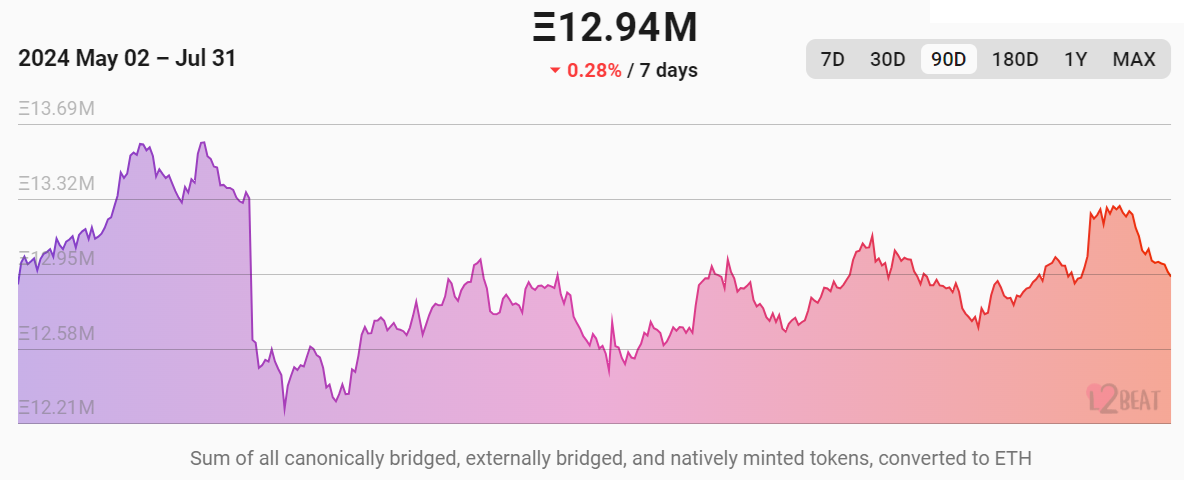The height and width of the screenshot is (480, 1184).
Task: Click the '/ 7 days' label
Action: coord(662,70)
